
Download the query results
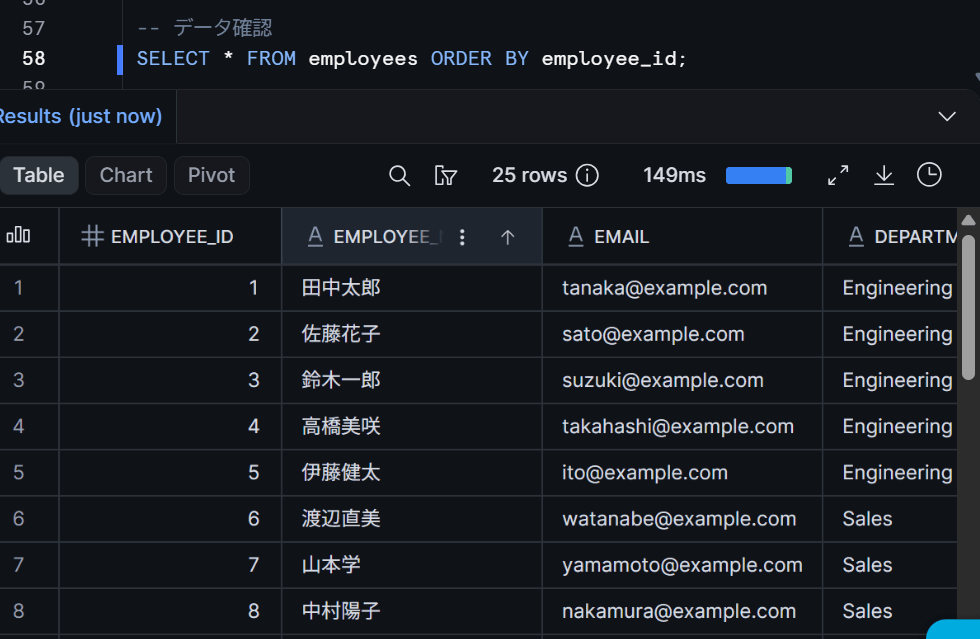click(884, 175)
